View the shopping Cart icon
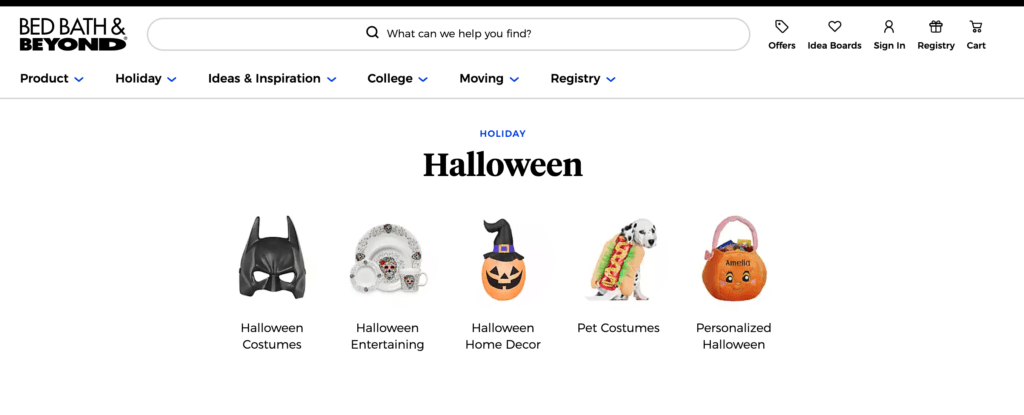Image resolution: width=1024 pixels, height=415 pixels. pyautogui.click(x=976, y=27)
